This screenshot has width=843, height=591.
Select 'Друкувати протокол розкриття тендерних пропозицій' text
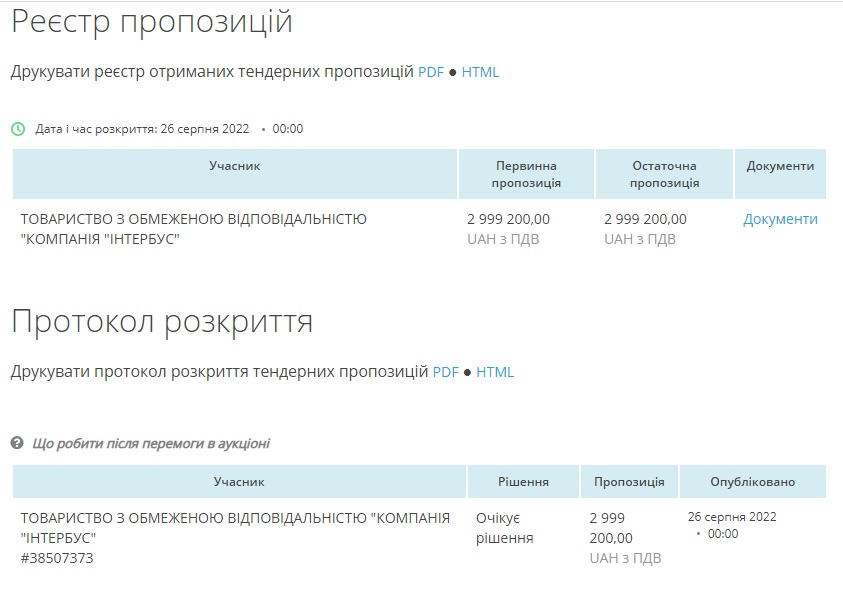[219, 372]
